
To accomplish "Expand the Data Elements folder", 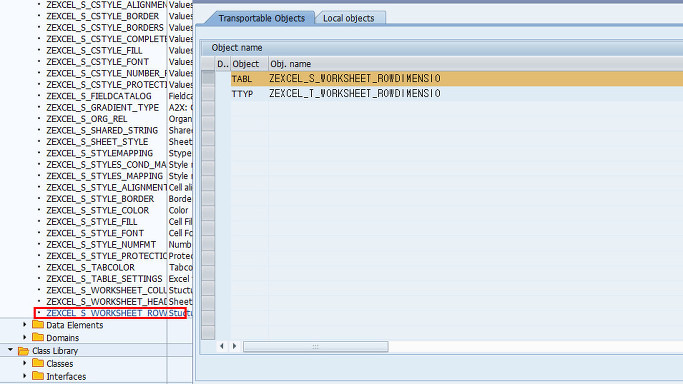I will point(24,325).
